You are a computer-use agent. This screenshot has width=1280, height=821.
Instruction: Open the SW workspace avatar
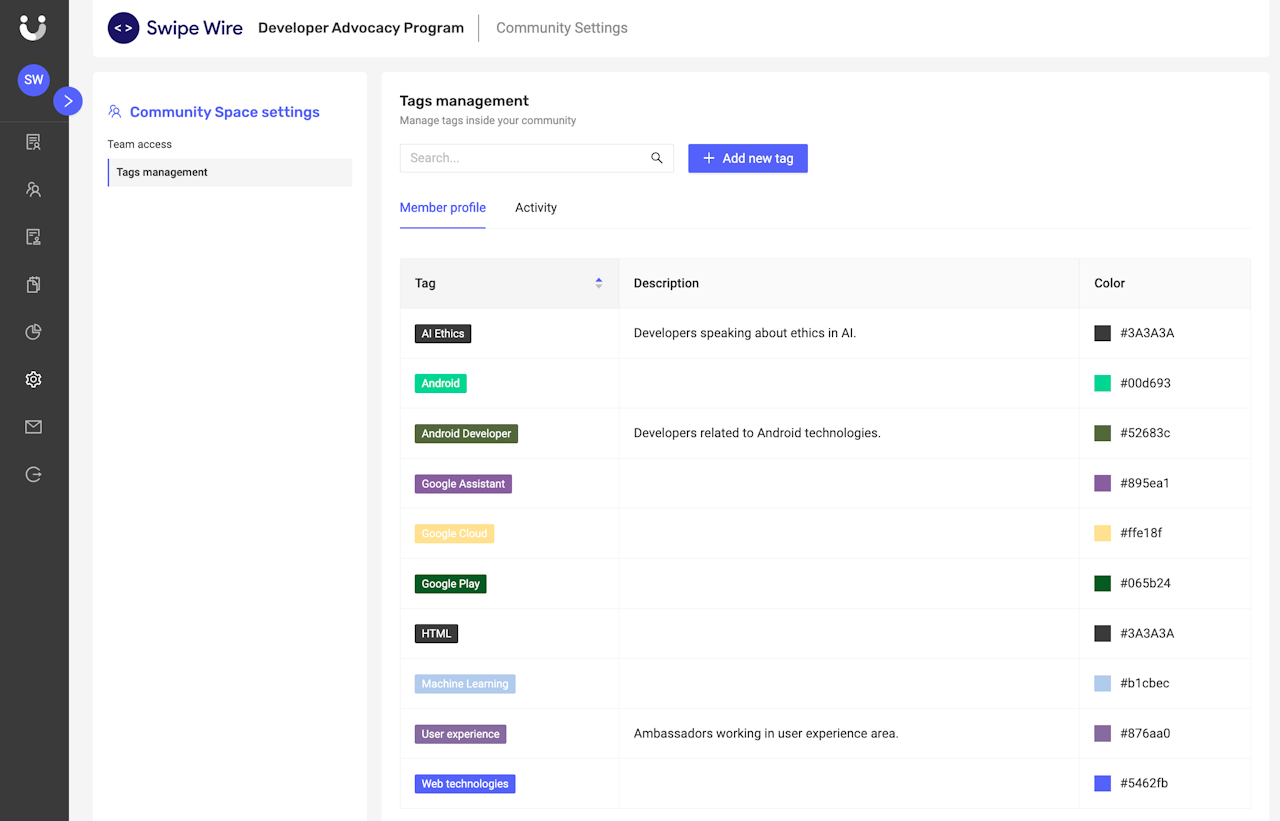pyautogui.click(x=34, y=80)
